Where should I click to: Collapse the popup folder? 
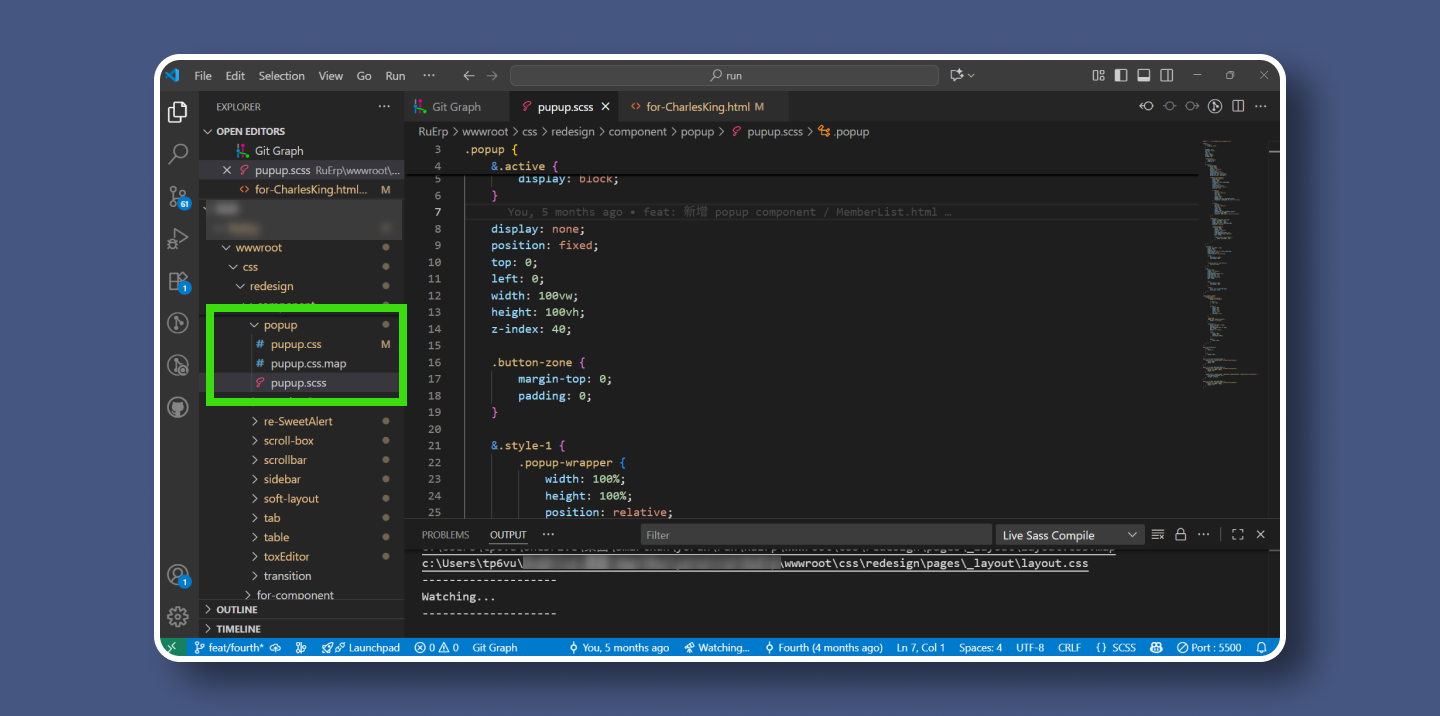[280, 325]
